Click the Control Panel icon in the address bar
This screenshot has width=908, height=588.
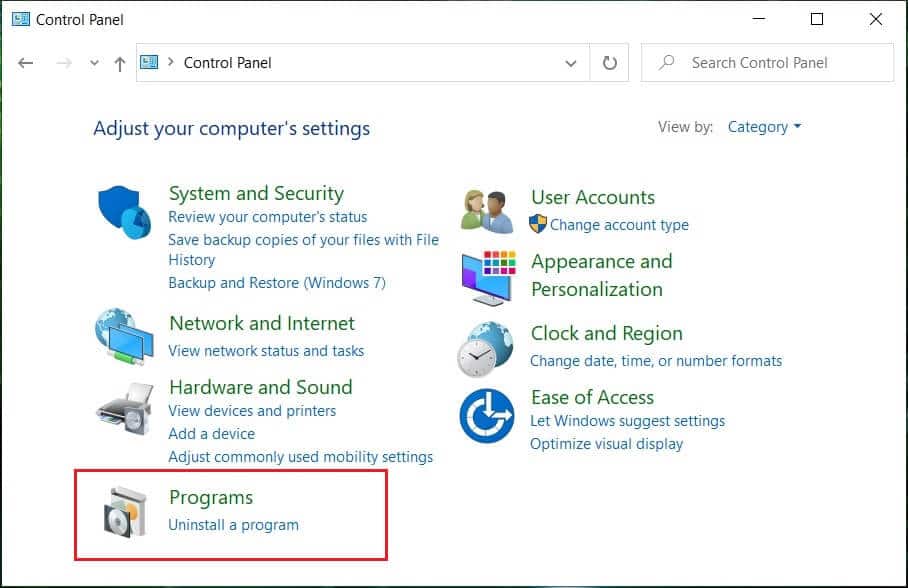tap(148, 62)
